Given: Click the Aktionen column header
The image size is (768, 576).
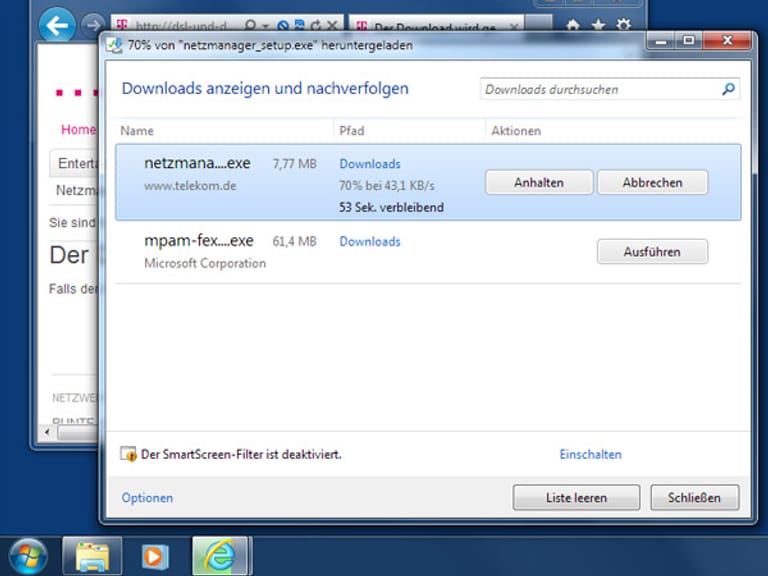Looking at the screenshot, I should click(516, 131).
